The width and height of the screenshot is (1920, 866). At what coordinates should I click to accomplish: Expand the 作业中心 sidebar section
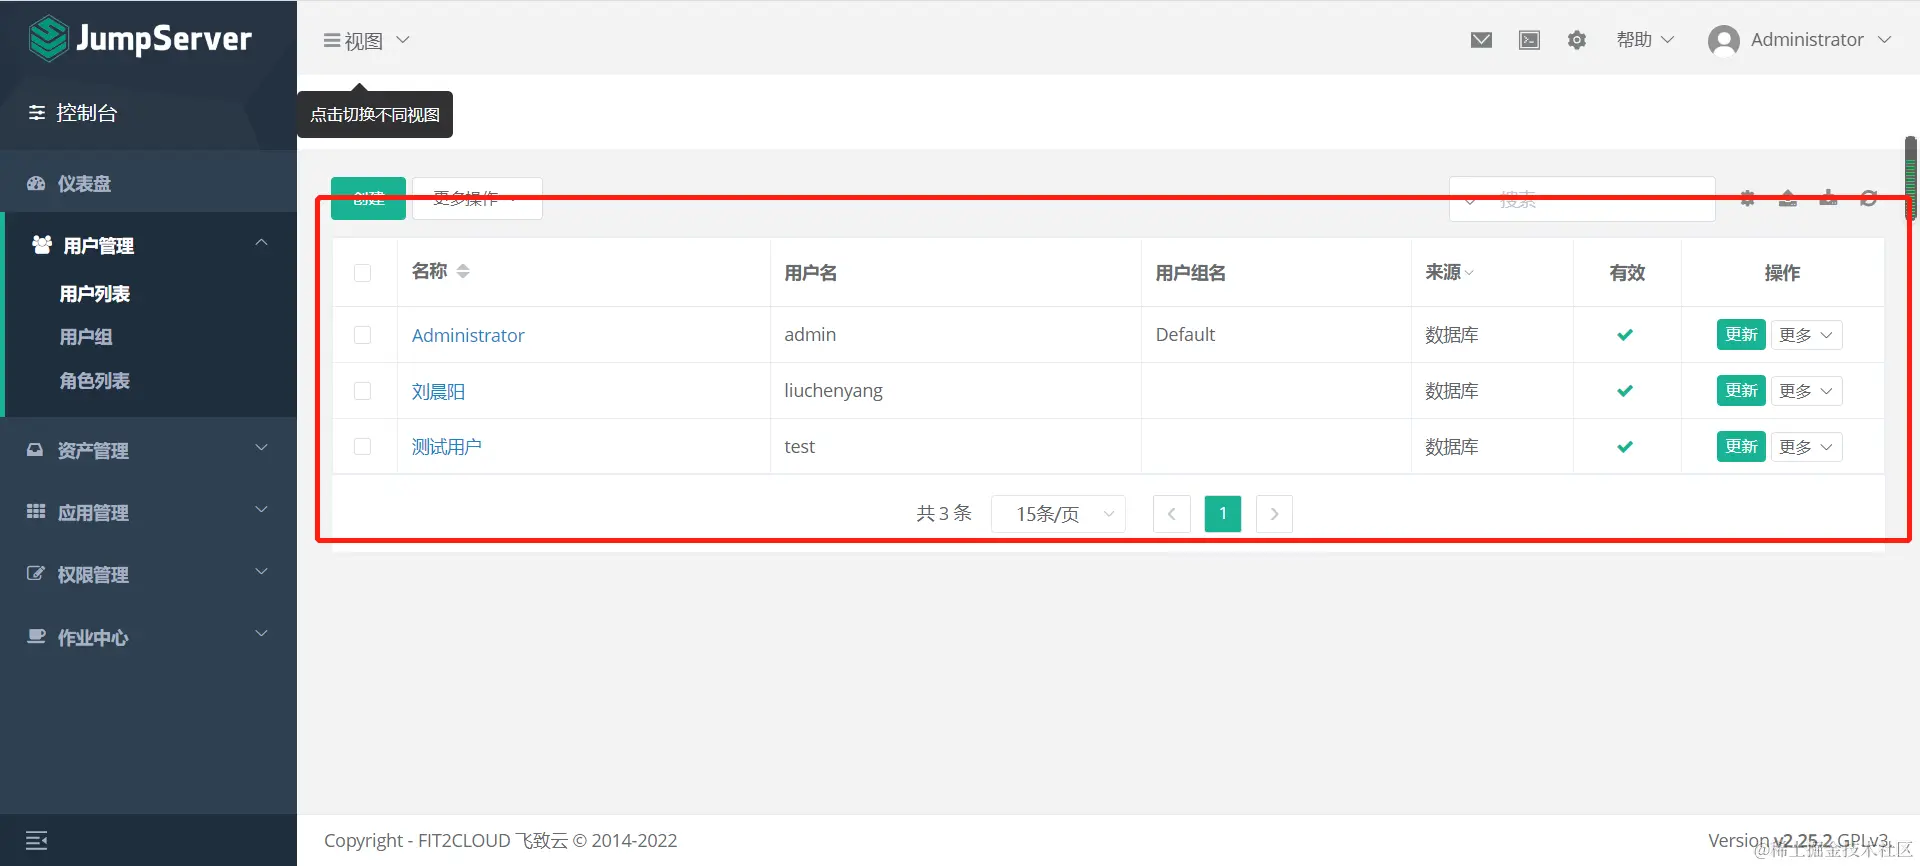point(148,637)
